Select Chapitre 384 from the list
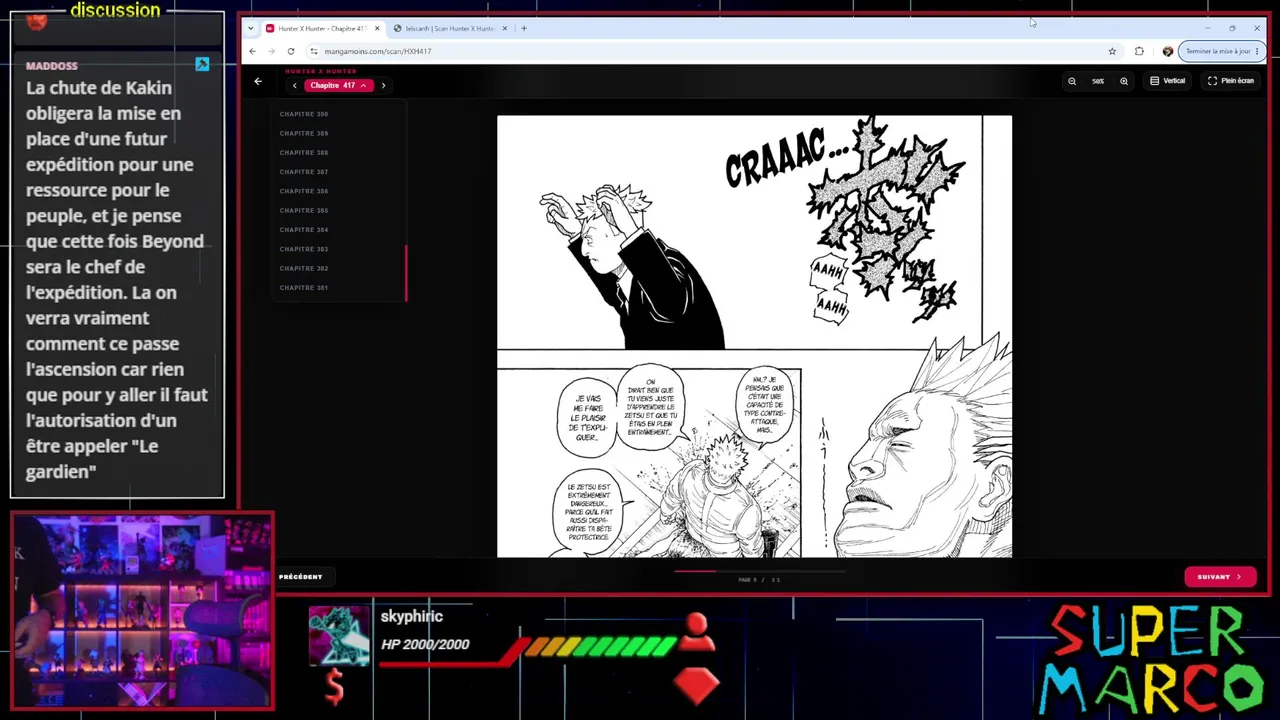Screen dimensions: 1280x720 [304, 230]
